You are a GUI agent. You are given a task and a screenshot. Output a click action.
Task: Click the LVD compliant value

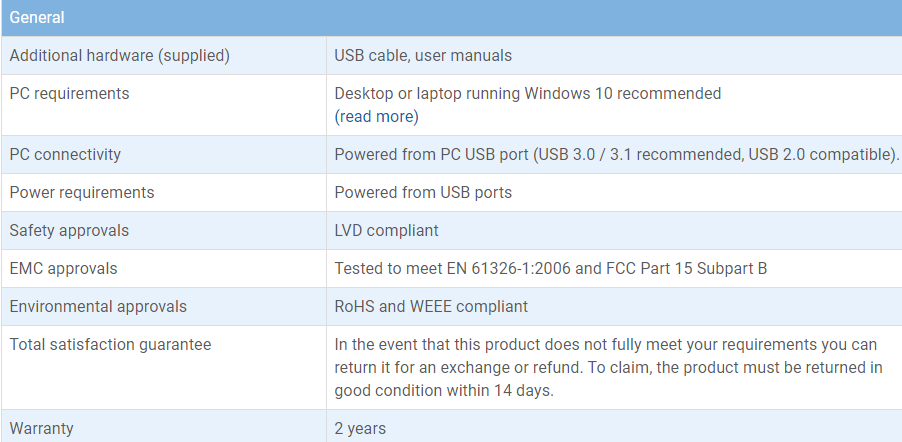click(386, 231)
